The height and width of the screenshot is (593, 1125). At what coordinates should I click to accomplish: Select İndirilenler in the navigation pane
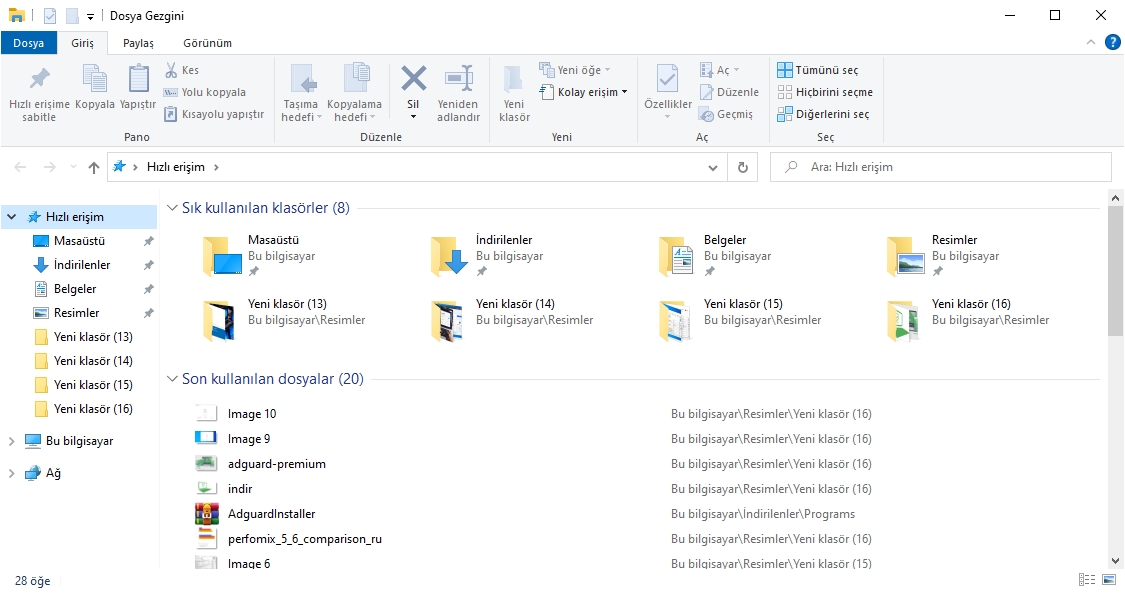click(82, 265)
